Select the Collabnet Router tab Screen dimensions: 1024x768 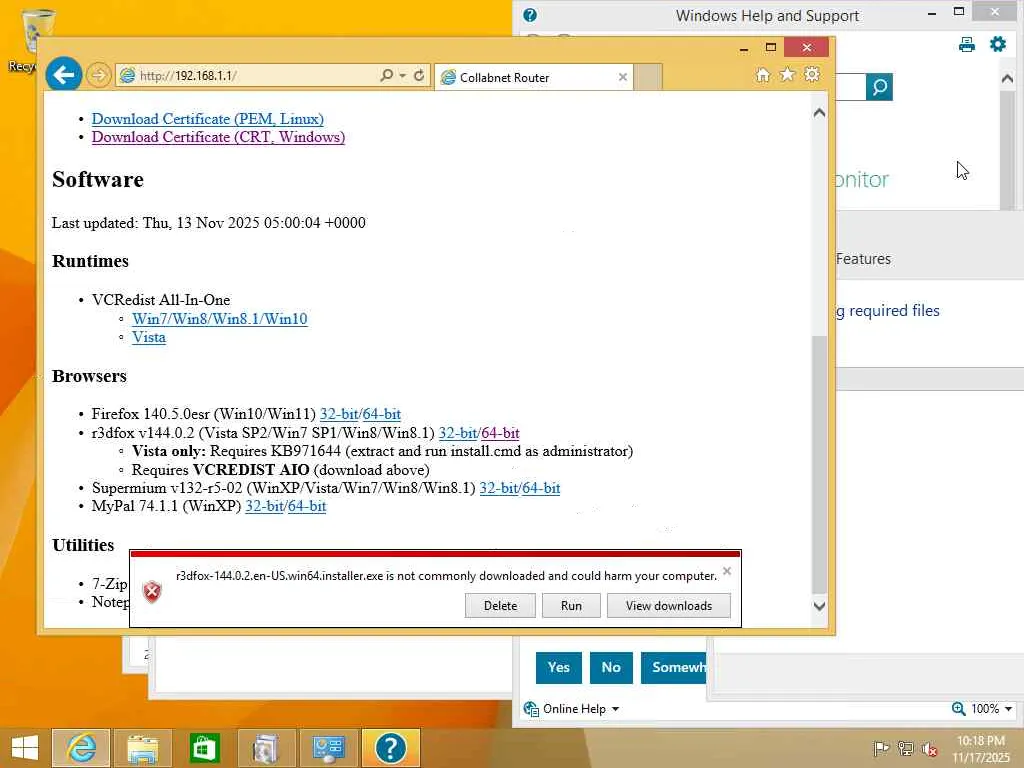click(x=534, y=77)
